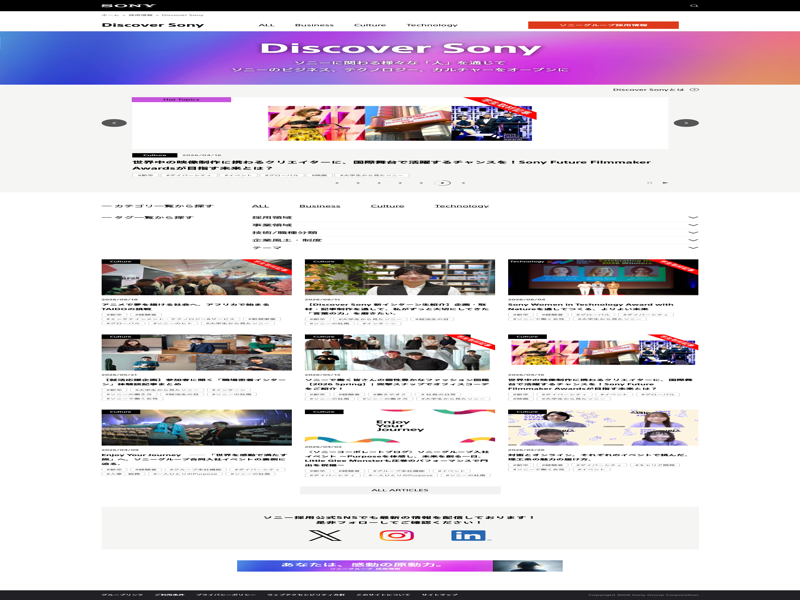The image size is (800, 600).
Task: Open the 'Discover Sonyとは' help icon
Action: tap(694, 89)
